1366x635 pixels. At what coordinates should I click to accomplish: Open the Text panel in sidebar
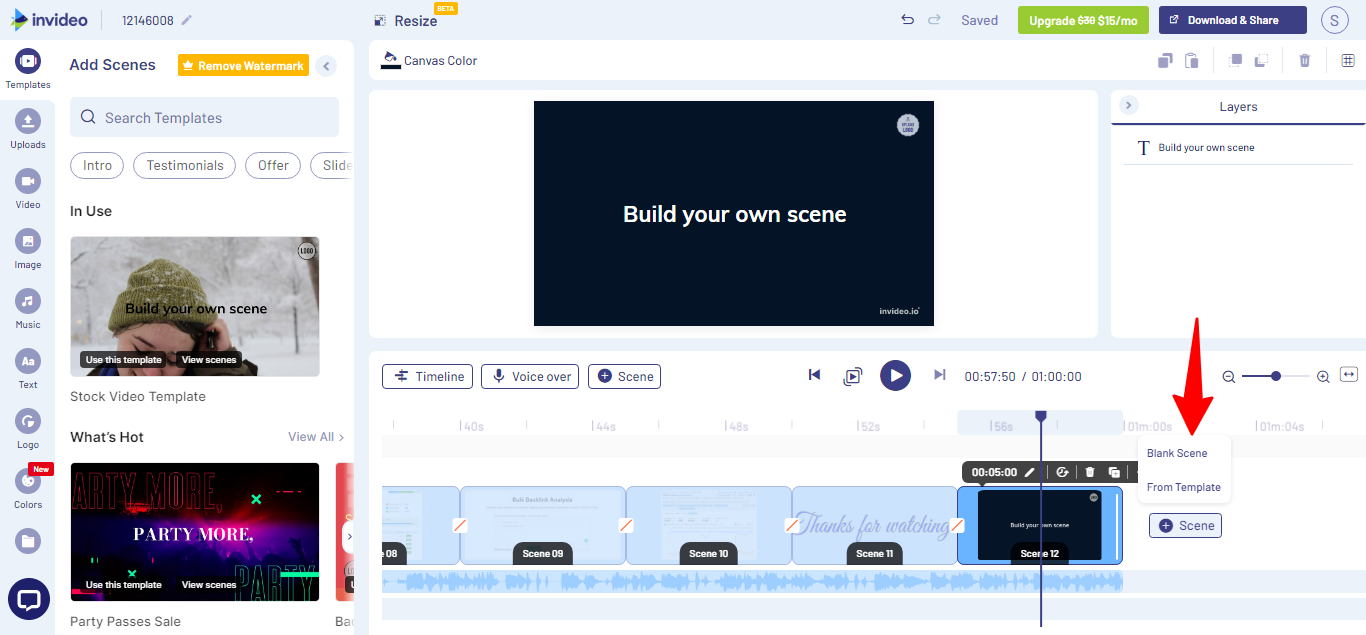pos(28,369)
